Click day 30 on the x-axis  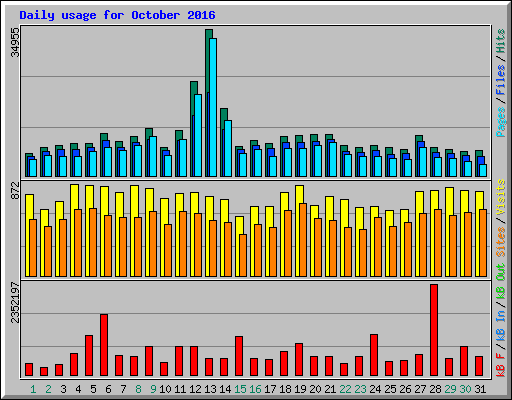465,389
